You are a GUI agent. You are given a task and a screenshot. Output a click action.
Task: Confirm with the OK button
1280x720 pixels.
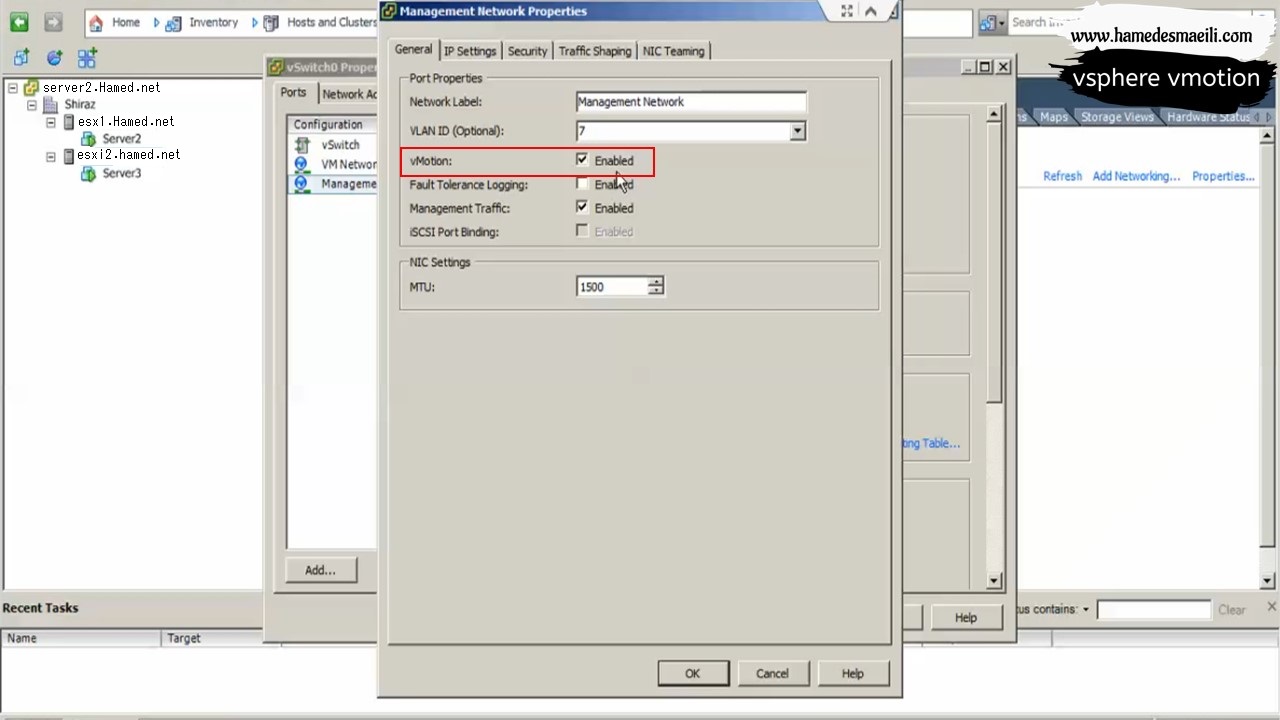(x=693, y=673)
